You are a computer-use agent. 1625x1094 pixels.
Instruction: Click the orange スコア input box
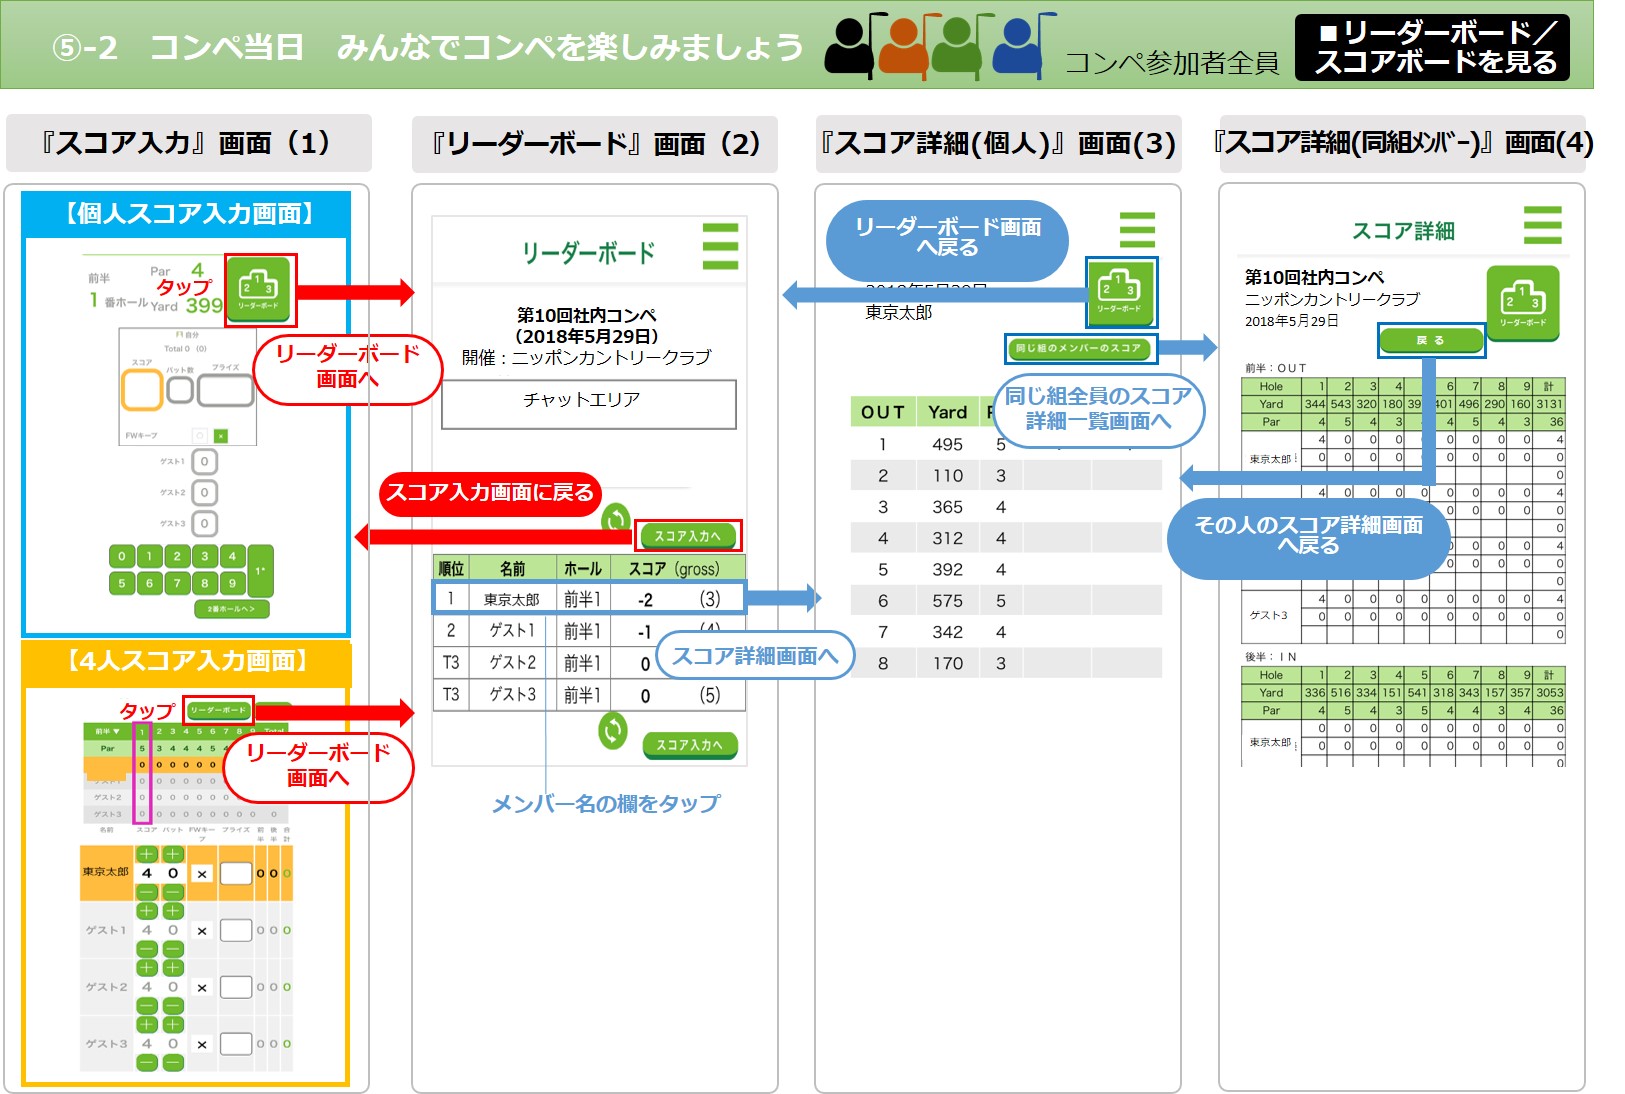click(142, 390)
